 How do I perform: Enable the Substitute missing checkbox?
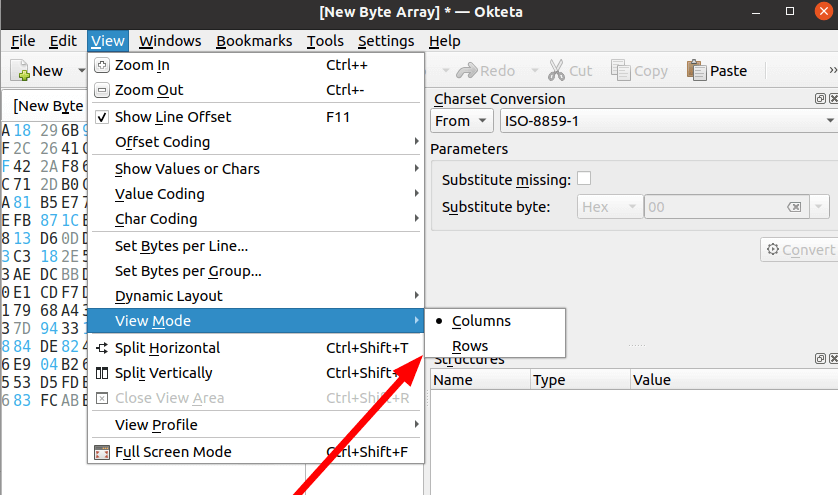pos(584,179)
